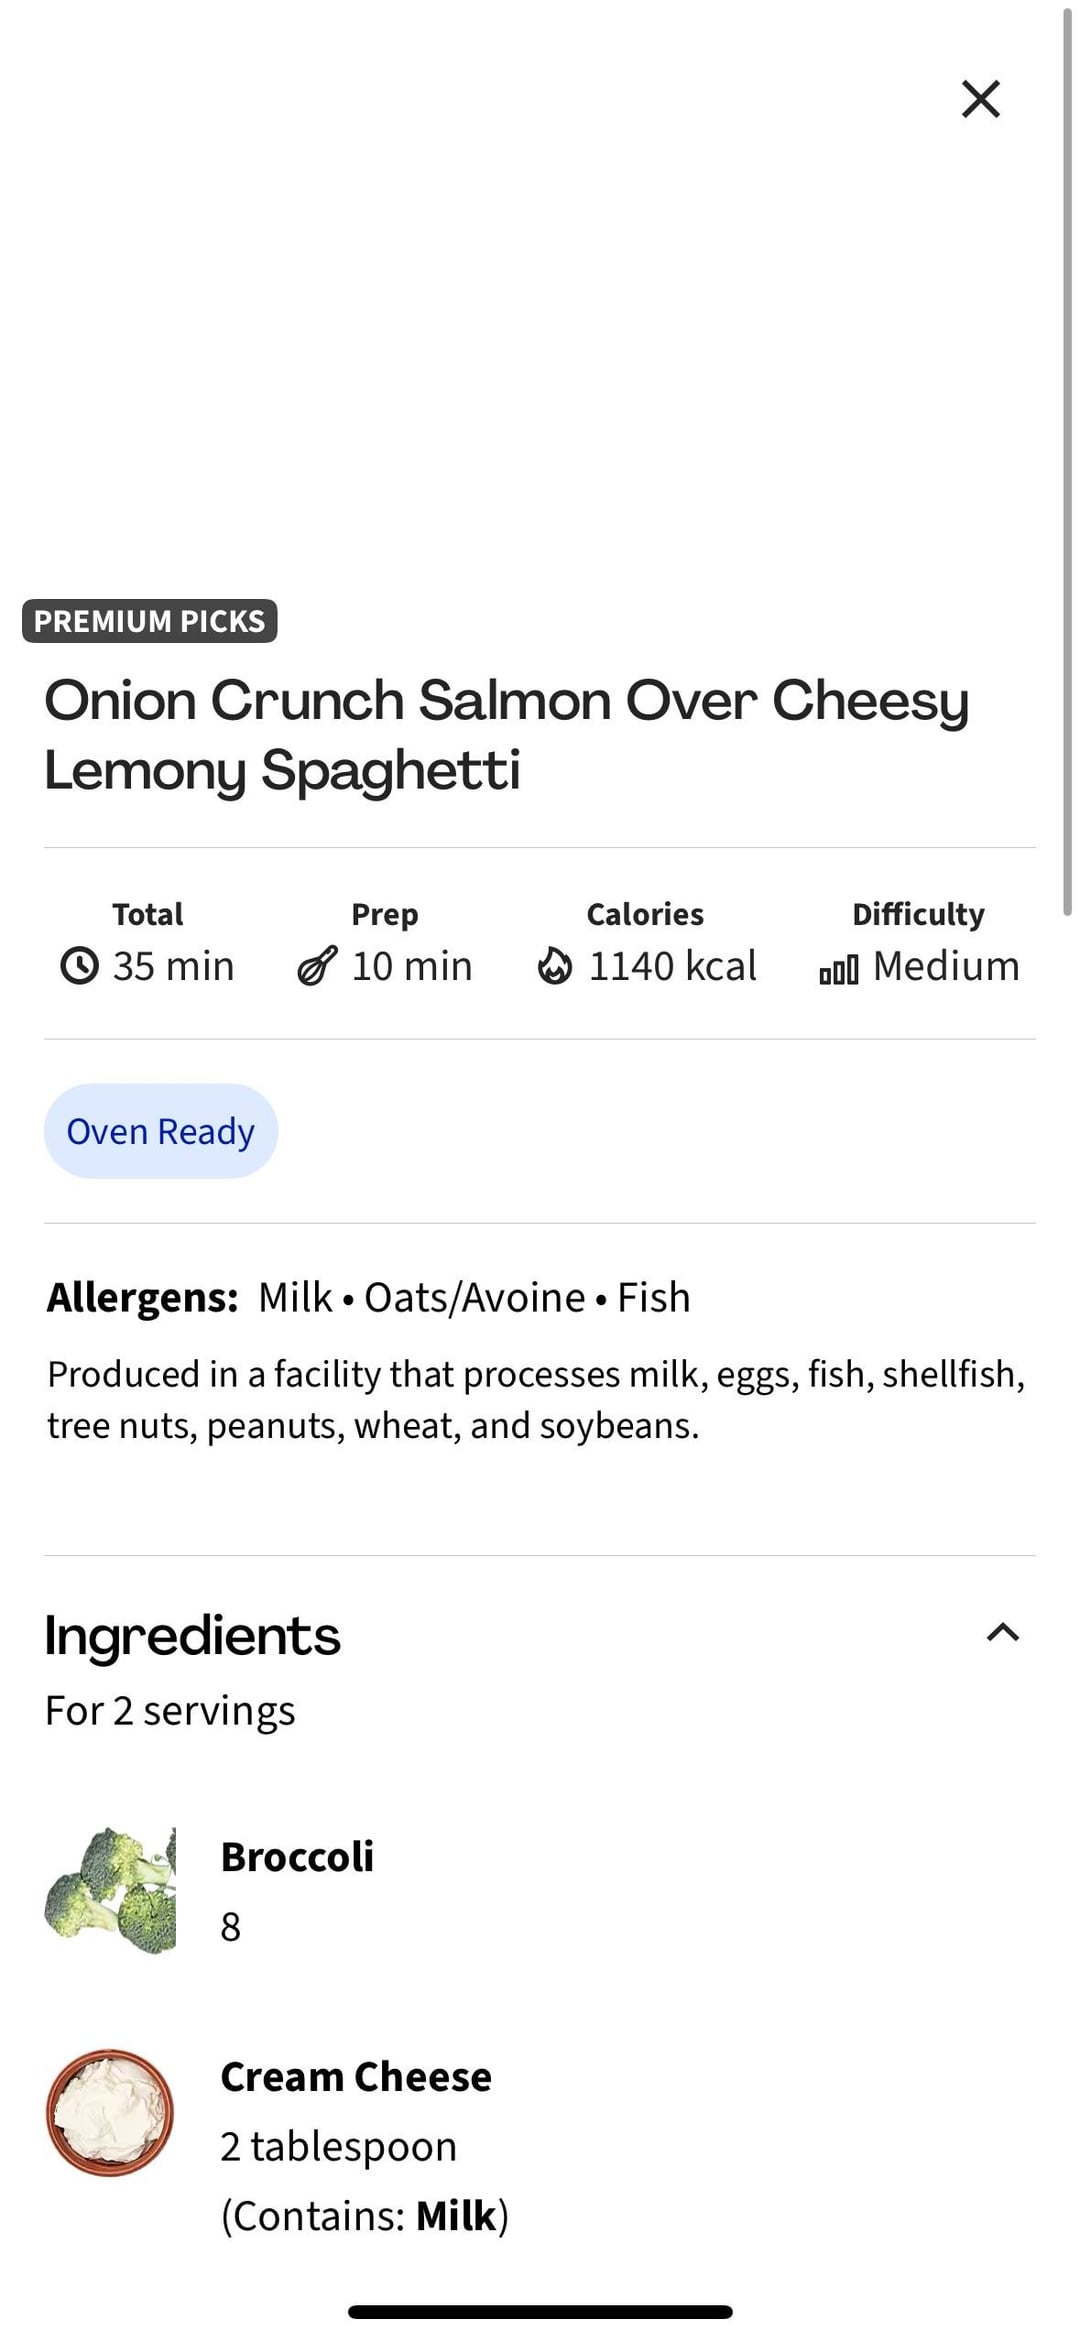Viewport: 1080px width, 2341px height.
Task: Tap the bar-chart difficulty icon
Action: pyautogui.click(x=838, y=970)
